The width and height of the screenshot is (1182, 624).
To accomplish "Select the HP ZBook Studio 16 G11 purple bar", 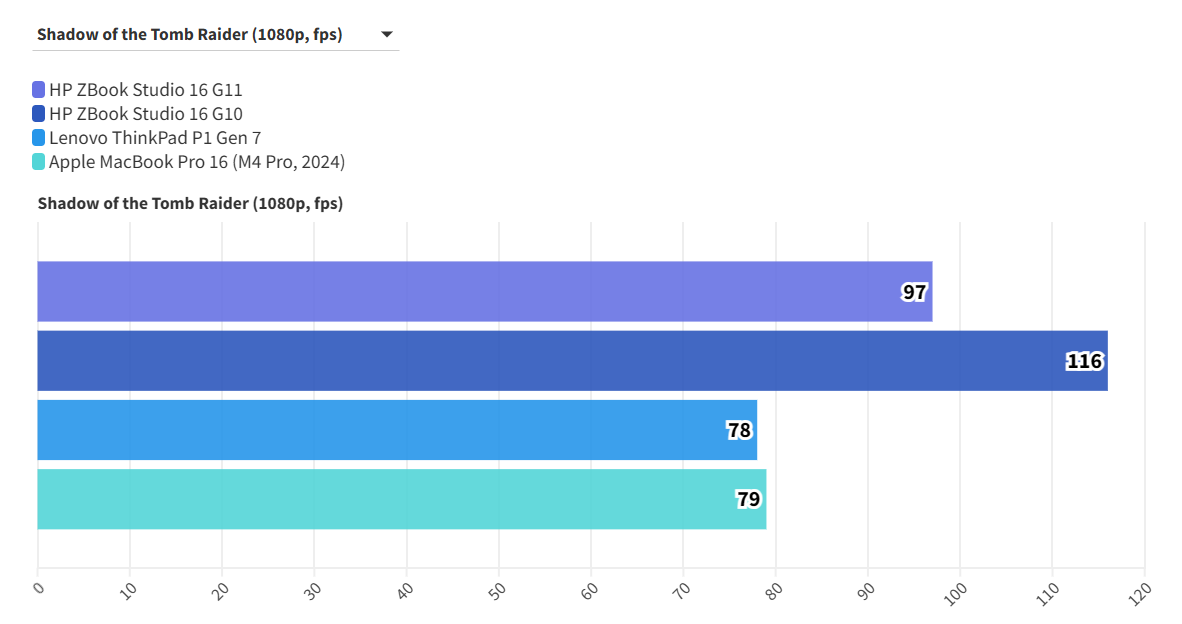I will [450, 292].
